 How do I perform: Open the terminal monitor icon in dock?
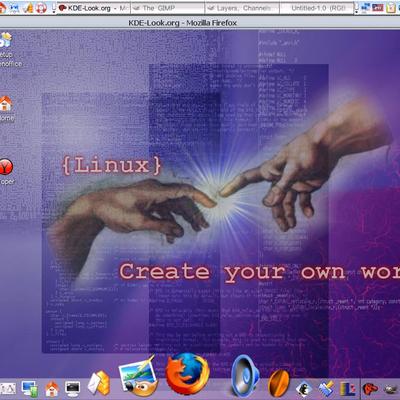(72, 389)
